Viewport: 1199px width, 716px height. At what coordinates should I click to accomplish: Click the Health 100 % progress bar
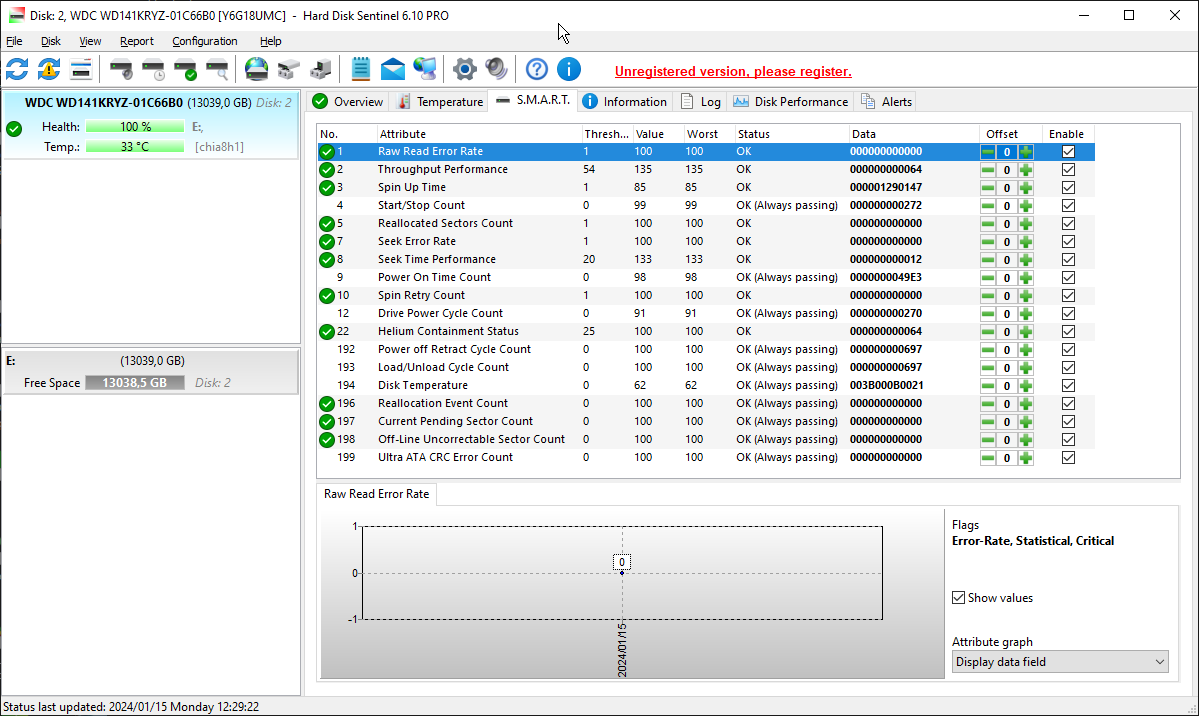click(x=135, y=127)
